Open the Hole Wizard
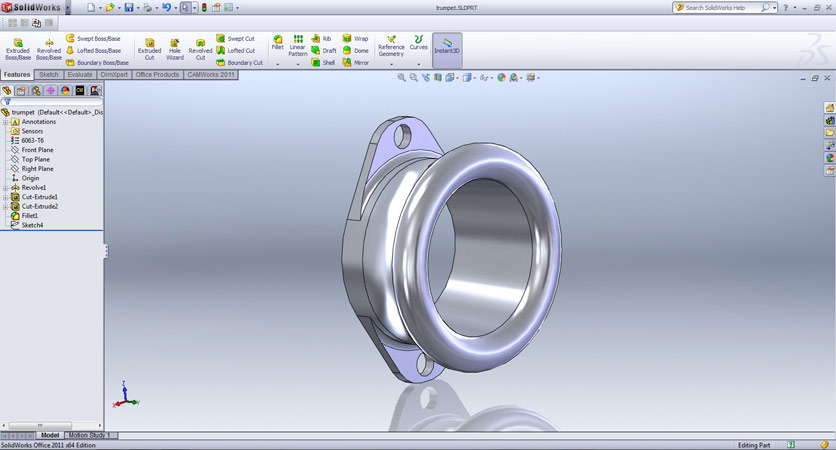Screen dimensions: 836x450 click(x=175, y=49)
